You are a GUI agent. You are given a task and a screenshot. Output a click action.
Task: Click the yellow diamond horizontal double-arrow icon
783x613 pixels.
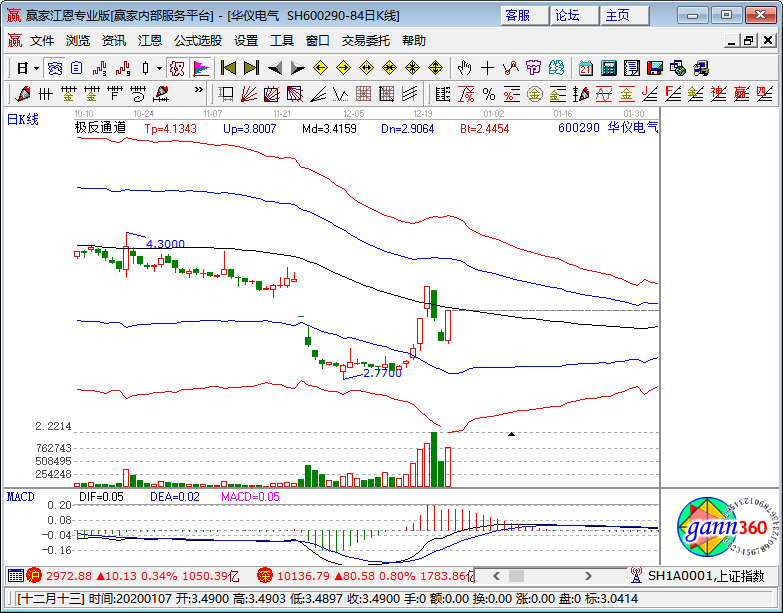[x=367, y=68]
